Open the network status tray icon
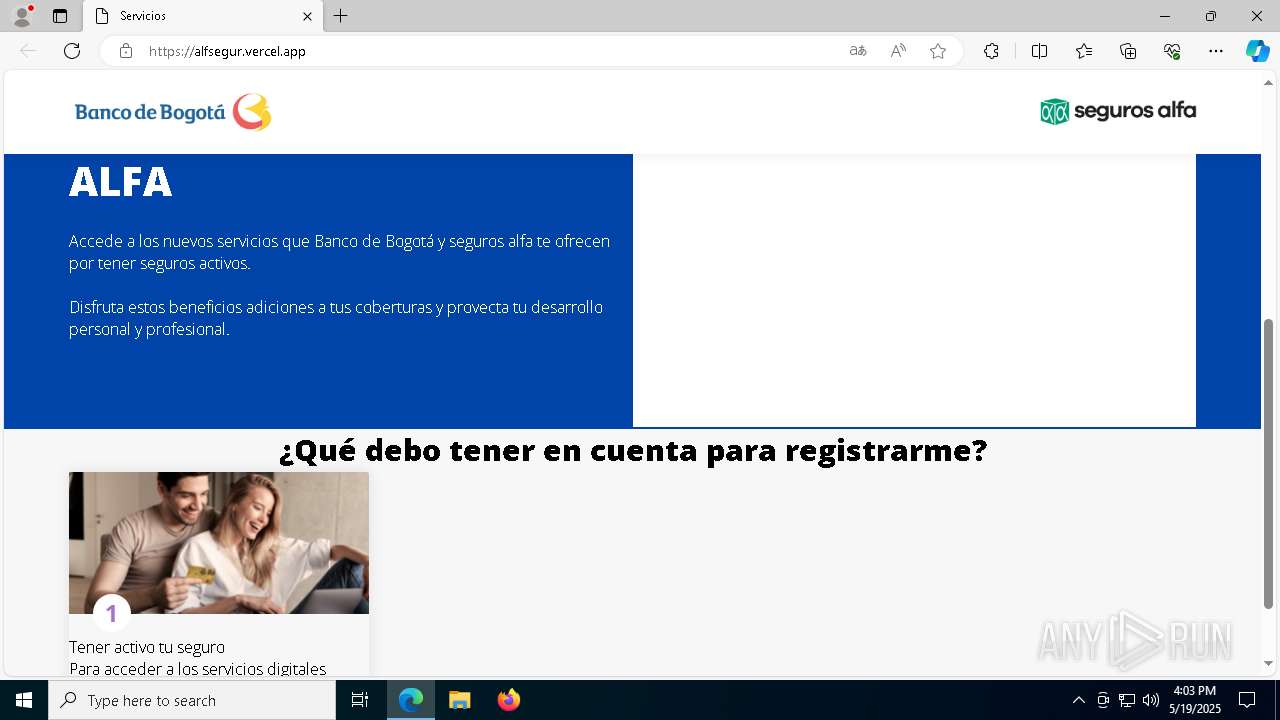This screenshot has height=720, width=1280. pos(1127,700)
